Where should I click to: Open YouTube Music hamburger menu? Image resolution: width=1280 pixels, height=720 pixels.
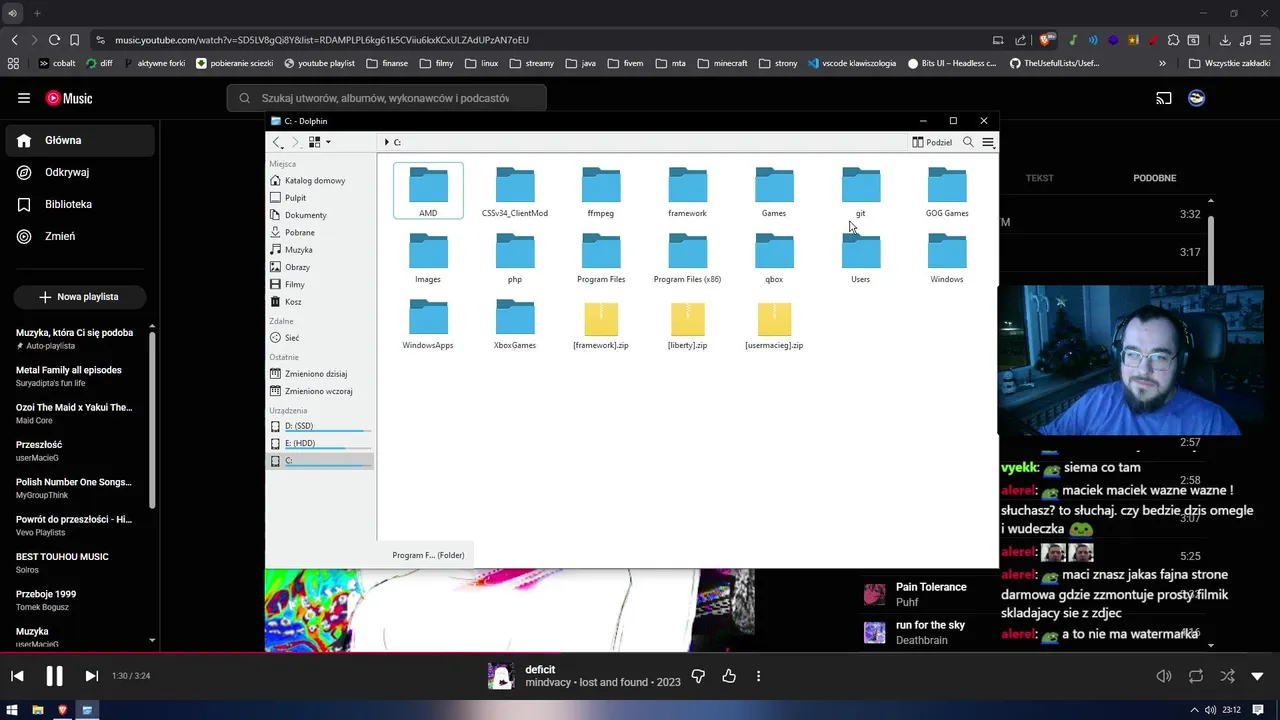click(x=24, y=98)
